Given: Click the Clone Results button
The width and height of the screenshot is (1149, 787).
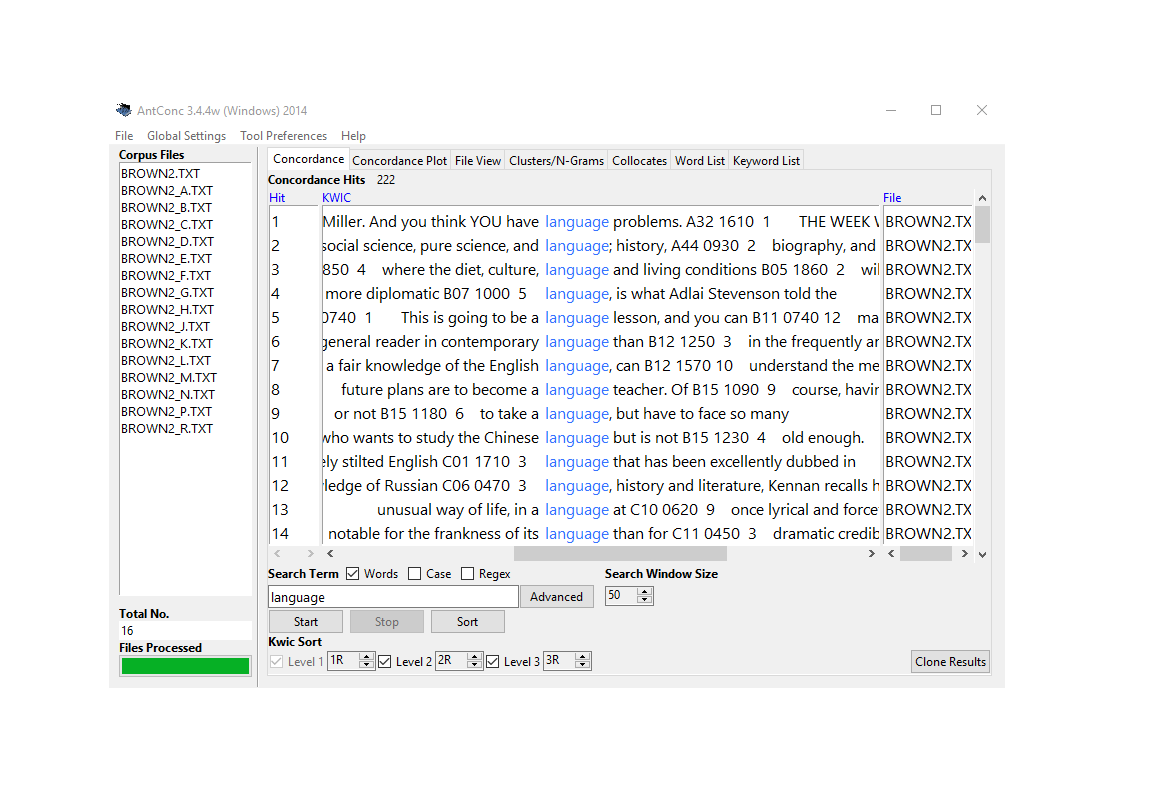Looking at the screenshot, I should coord(950,661).
